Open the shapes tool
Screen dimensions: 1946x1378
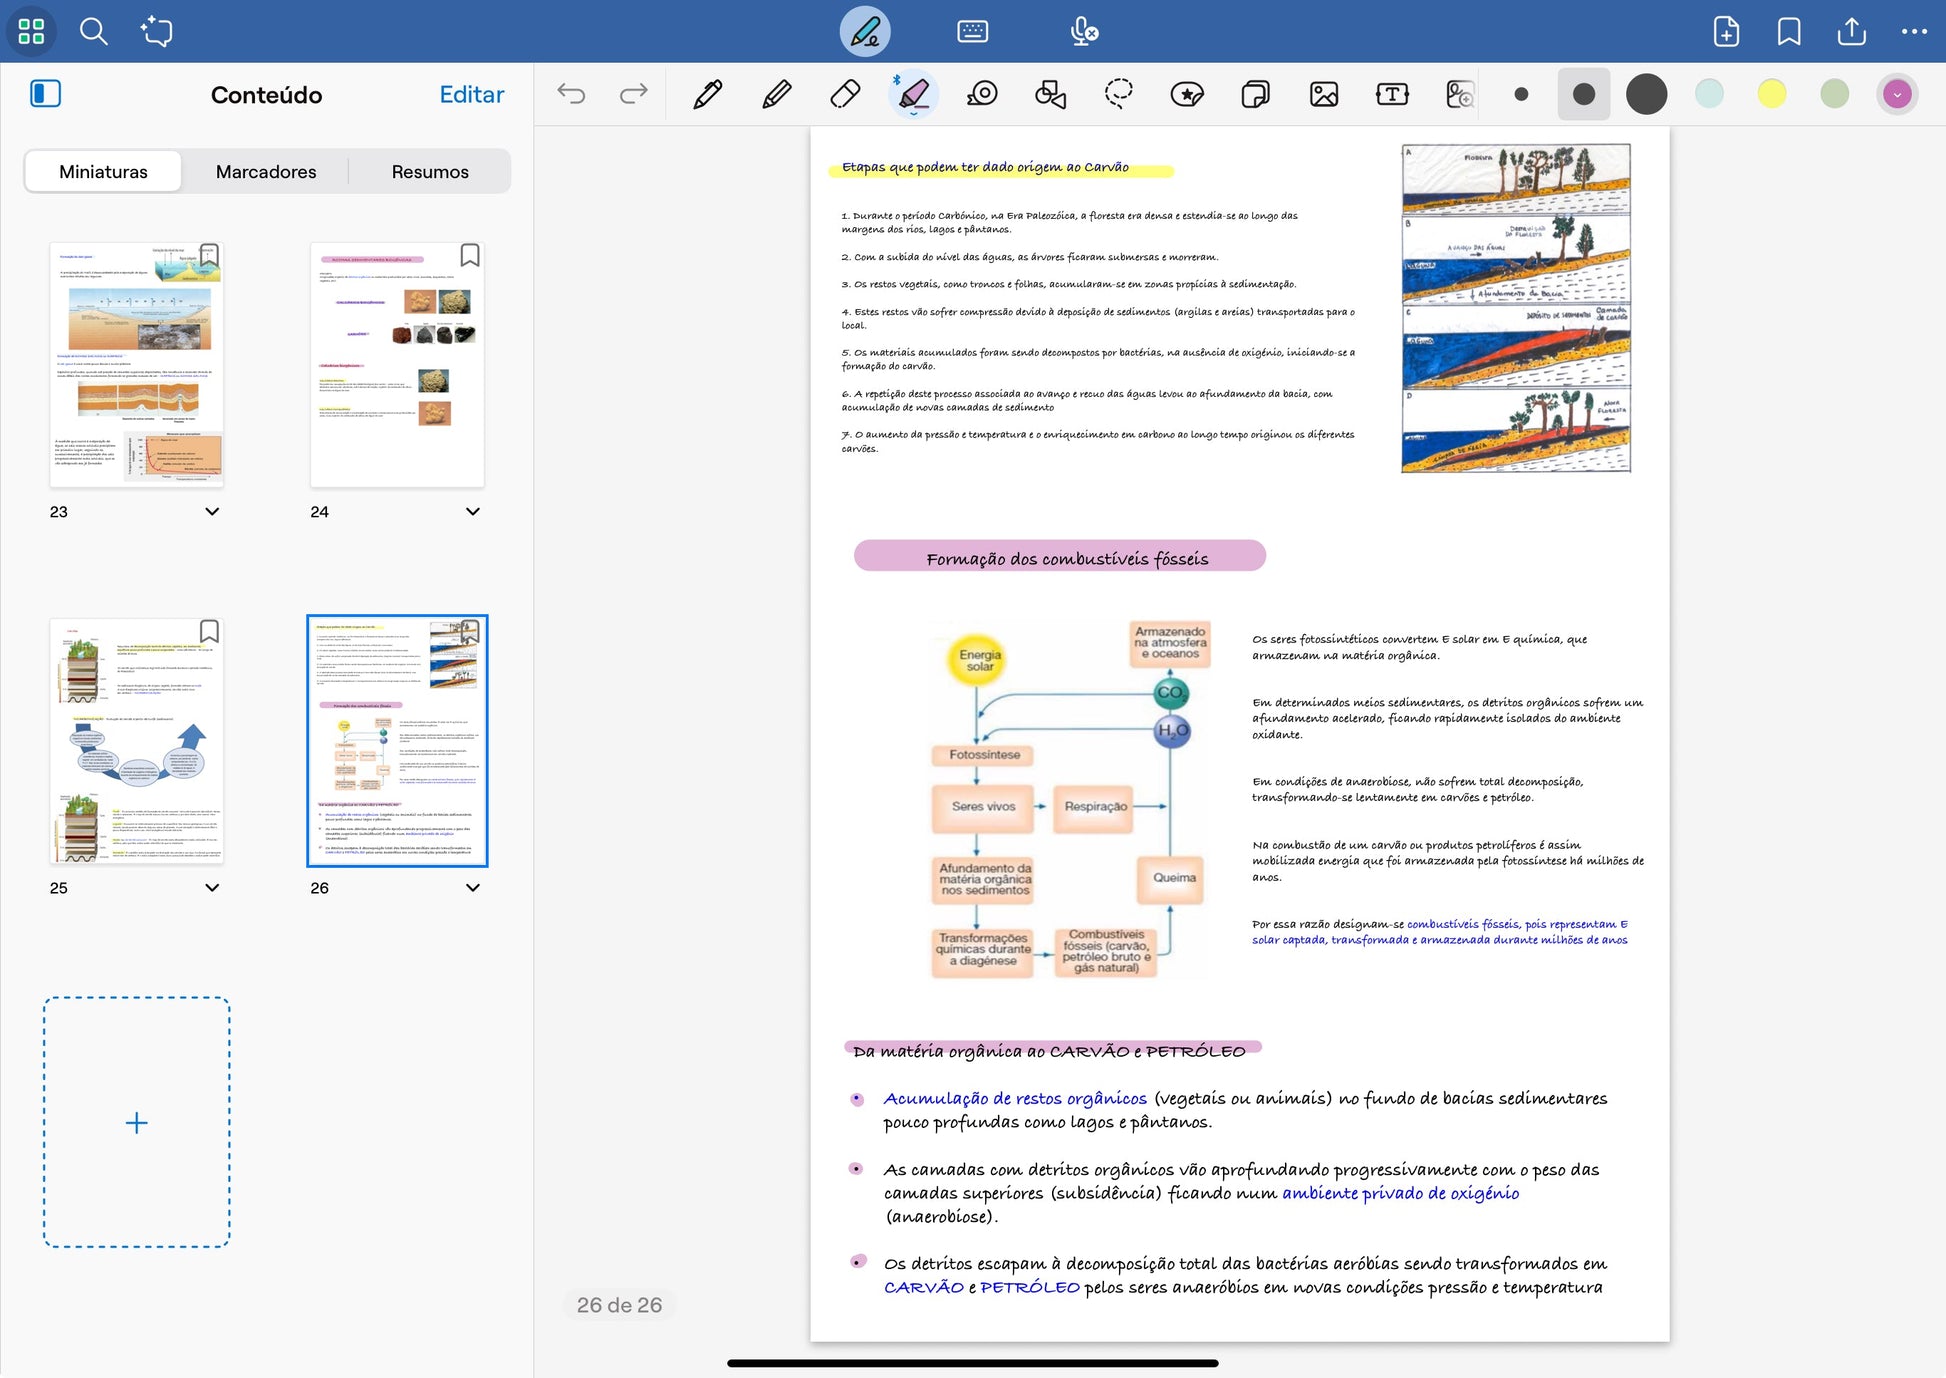(x=1050, y=94)
